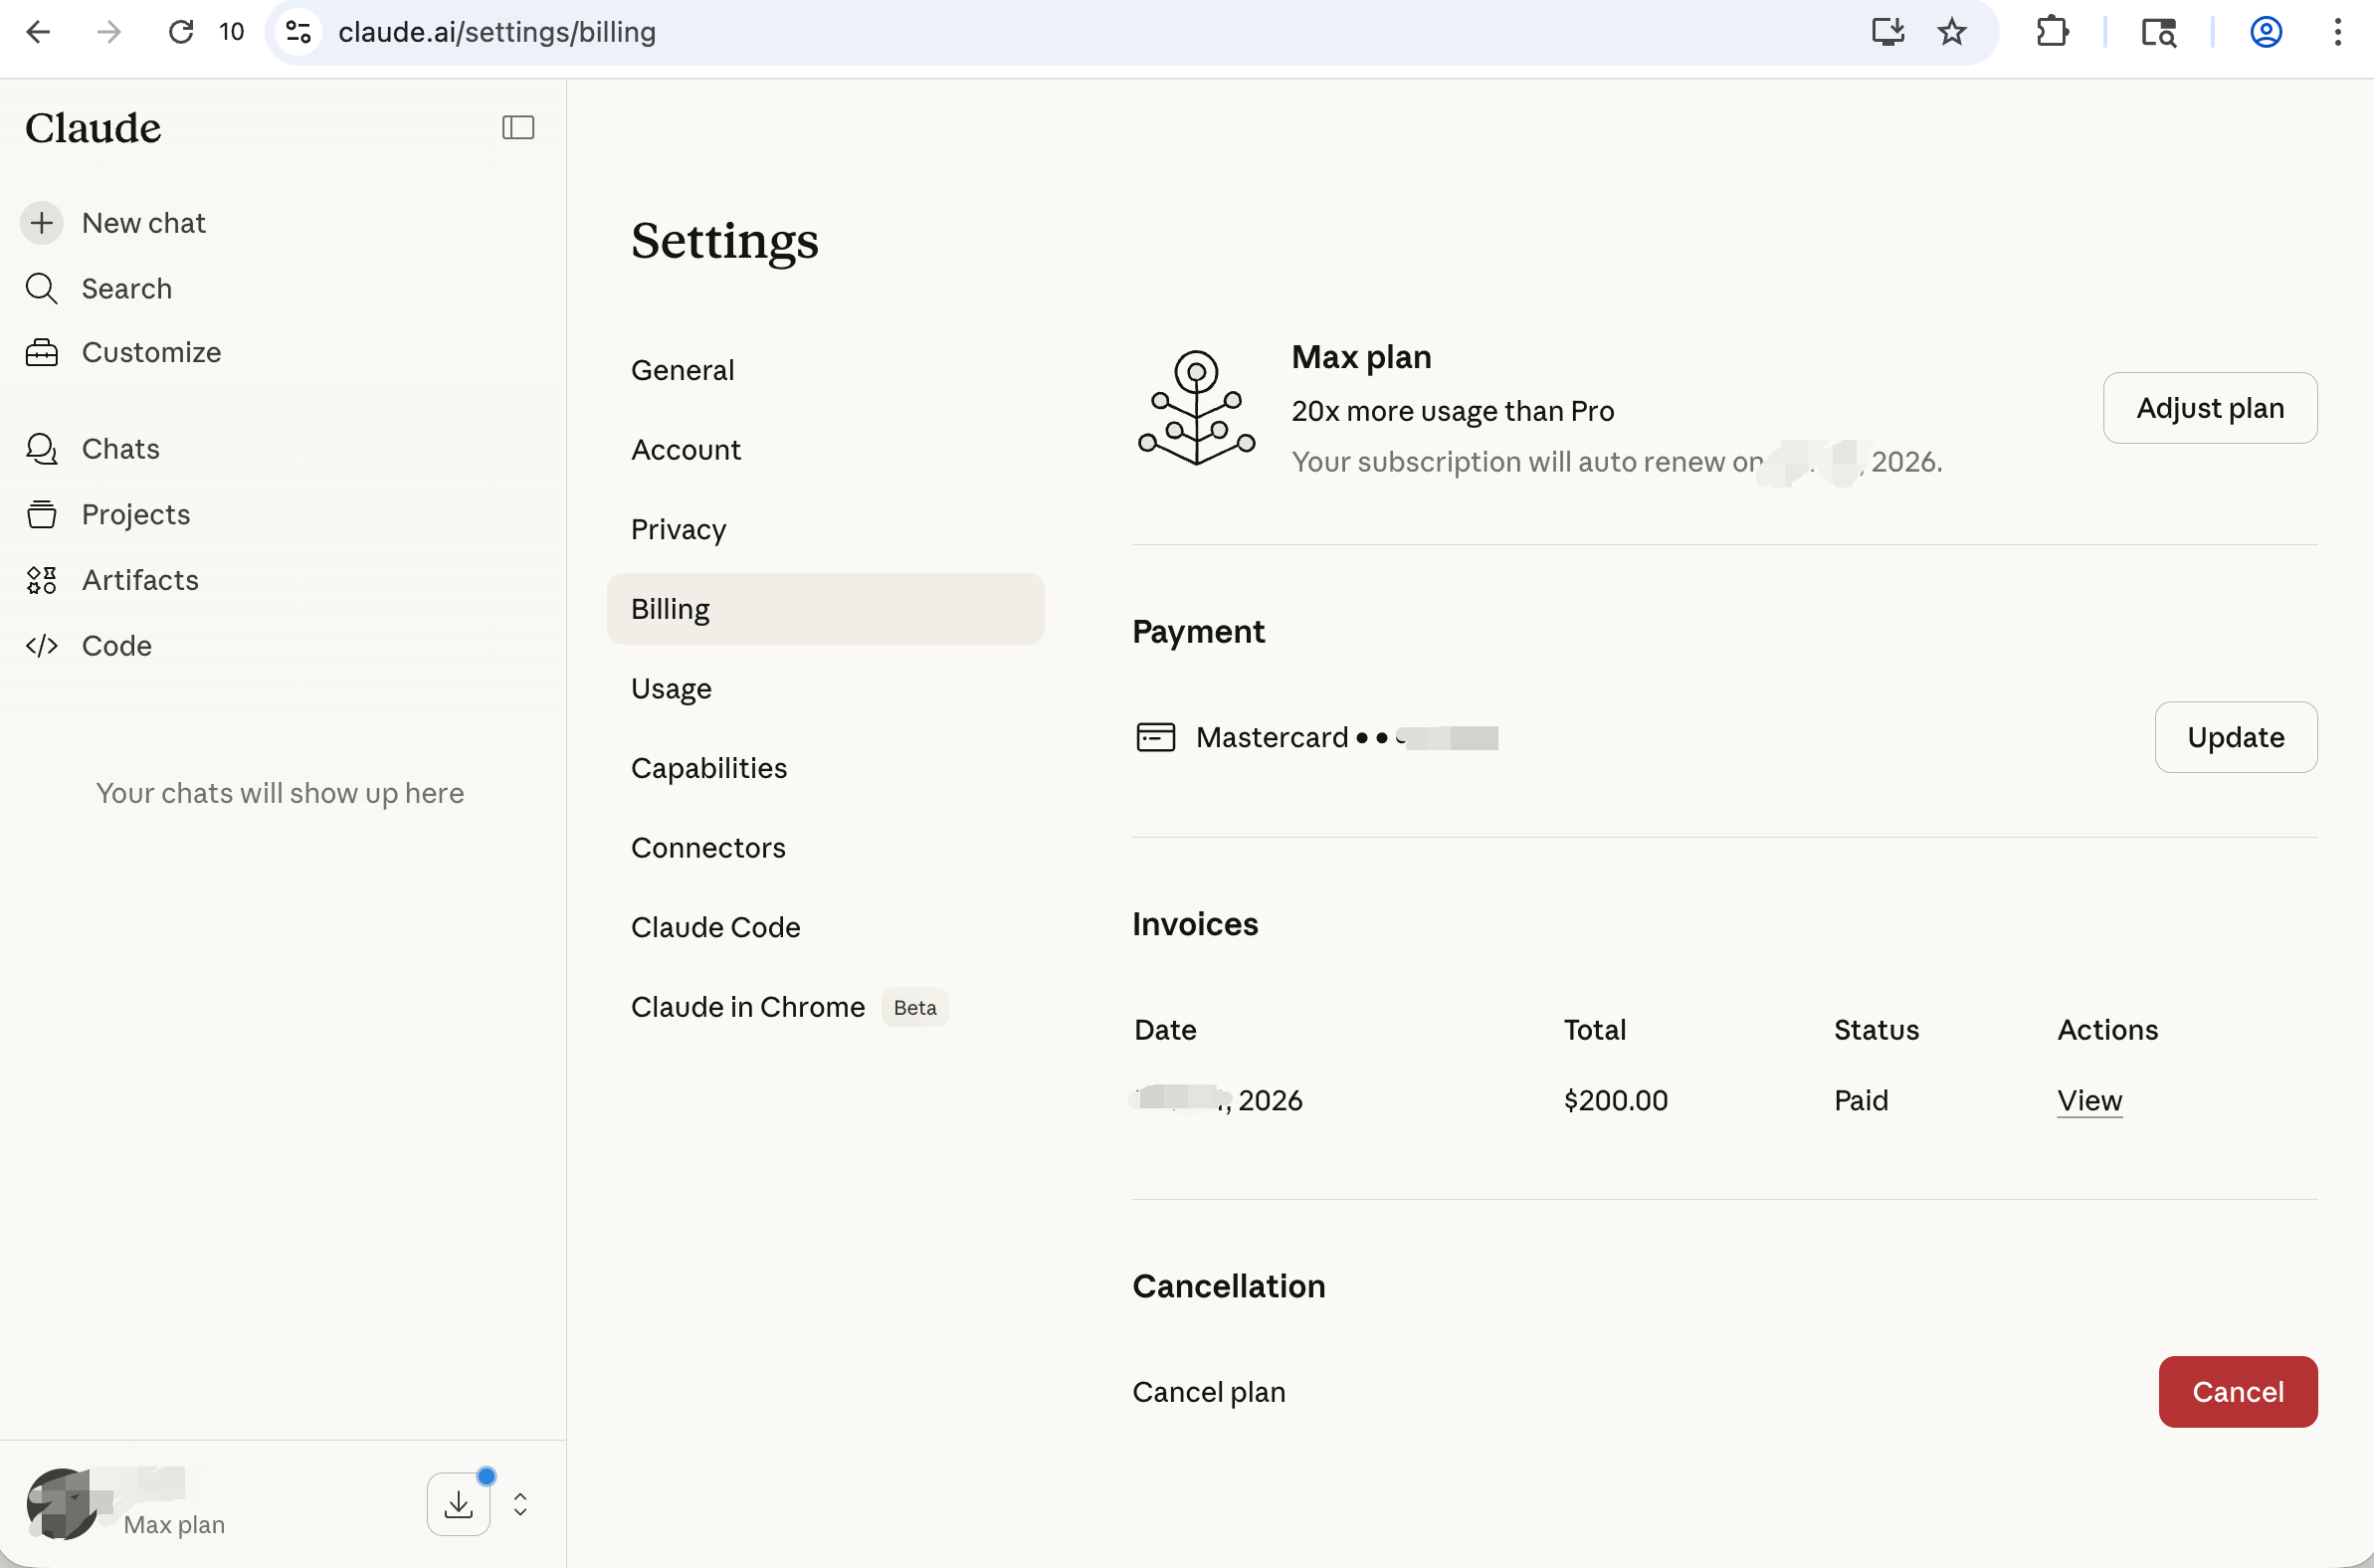Click the New chat plus icon
The width and height of the screenshot is (2374, 1568).
click(x=42, y=222)
